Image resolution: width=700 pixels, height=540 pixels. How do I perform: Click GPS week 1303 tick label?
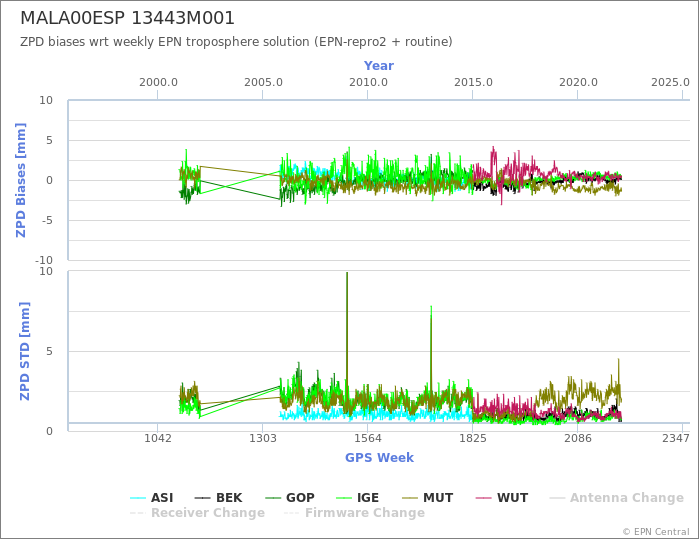(262, 438)
